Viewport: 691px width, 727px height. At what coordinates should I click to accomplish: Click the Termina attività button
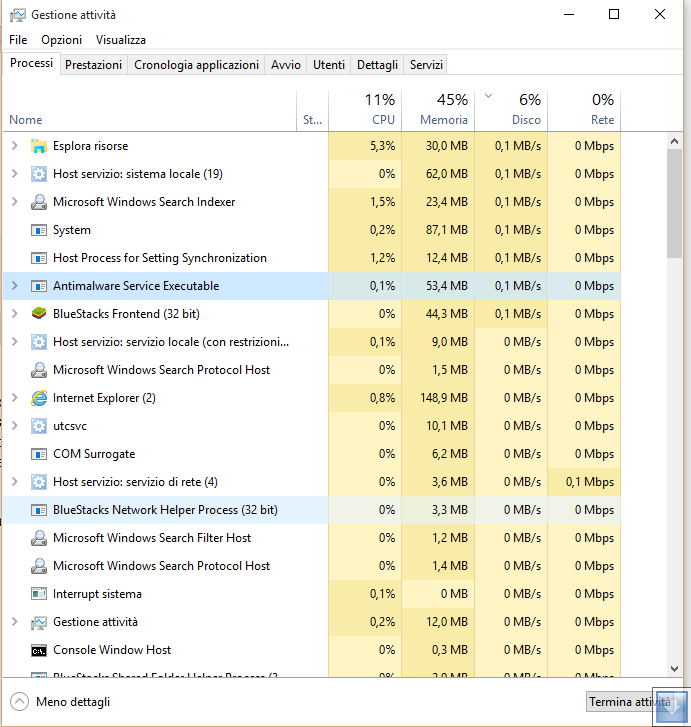631,702
